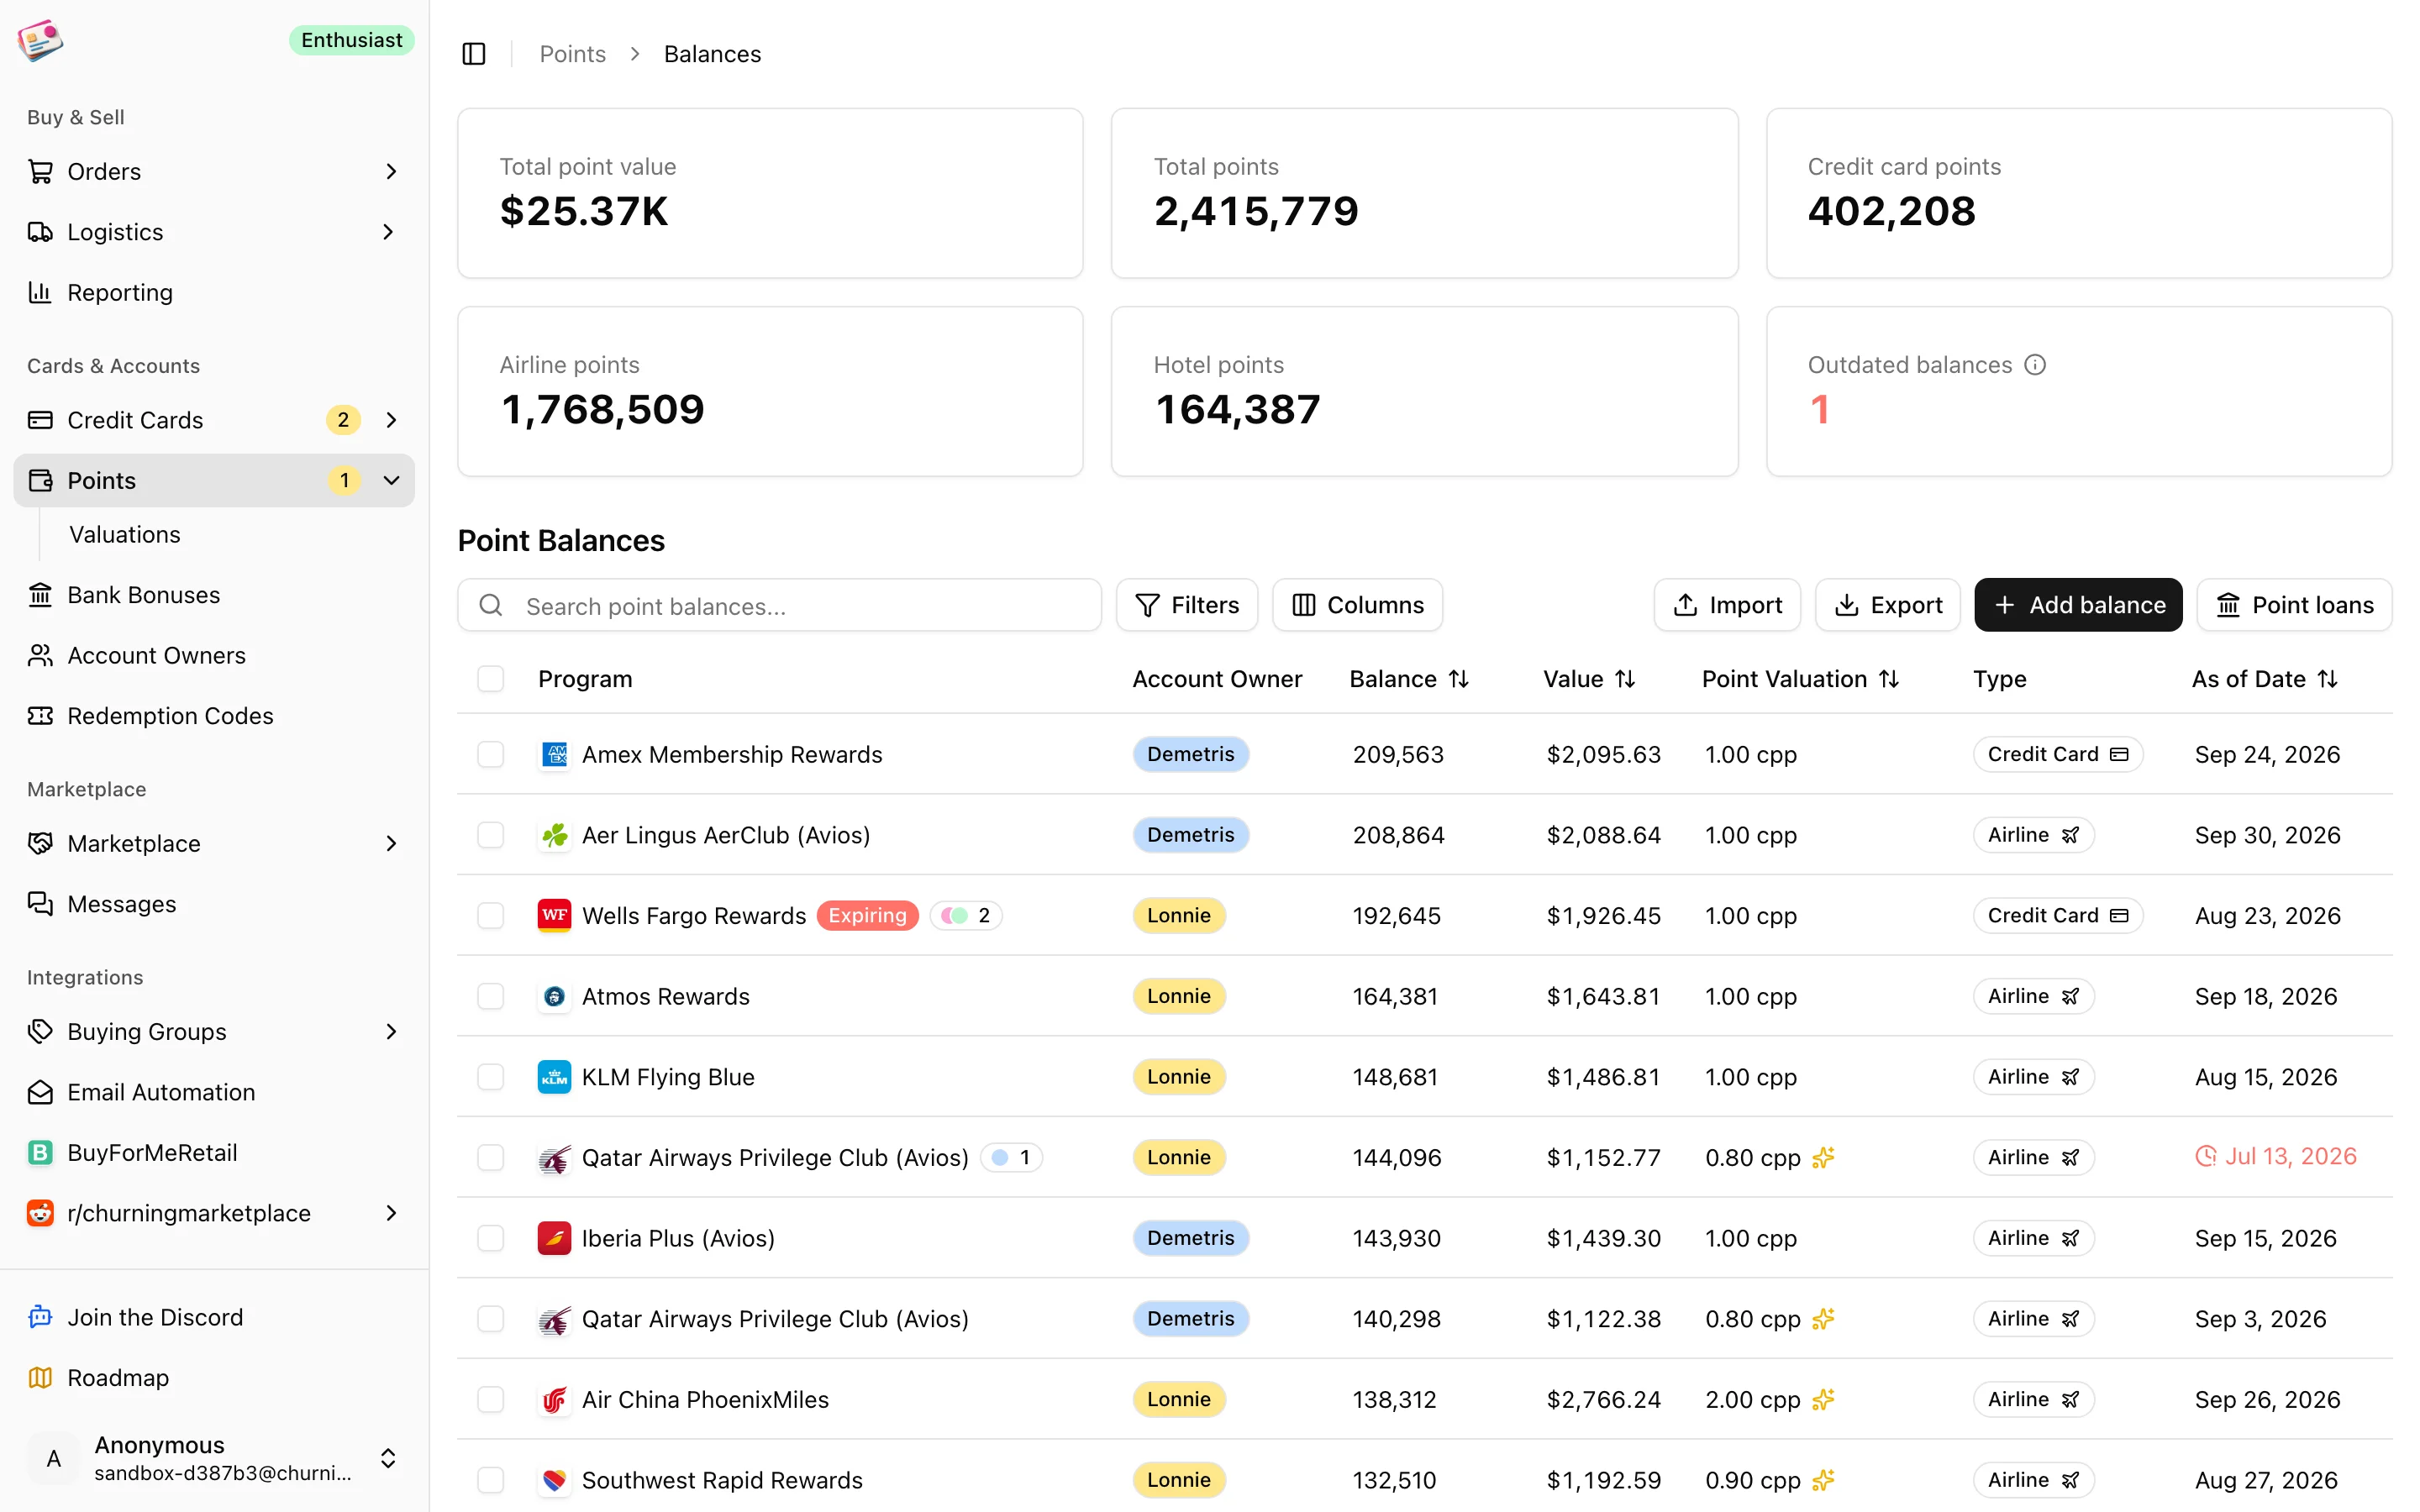Click the Air China PhoenixMiles logo icon
Screen dimensions: 2420x1512
pos(554,1399)
